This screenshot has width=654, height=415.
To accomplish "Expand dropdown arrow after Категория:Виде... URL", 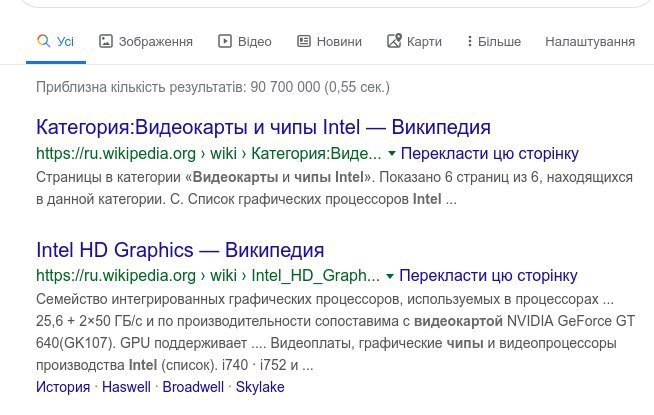I will [391, 153].
